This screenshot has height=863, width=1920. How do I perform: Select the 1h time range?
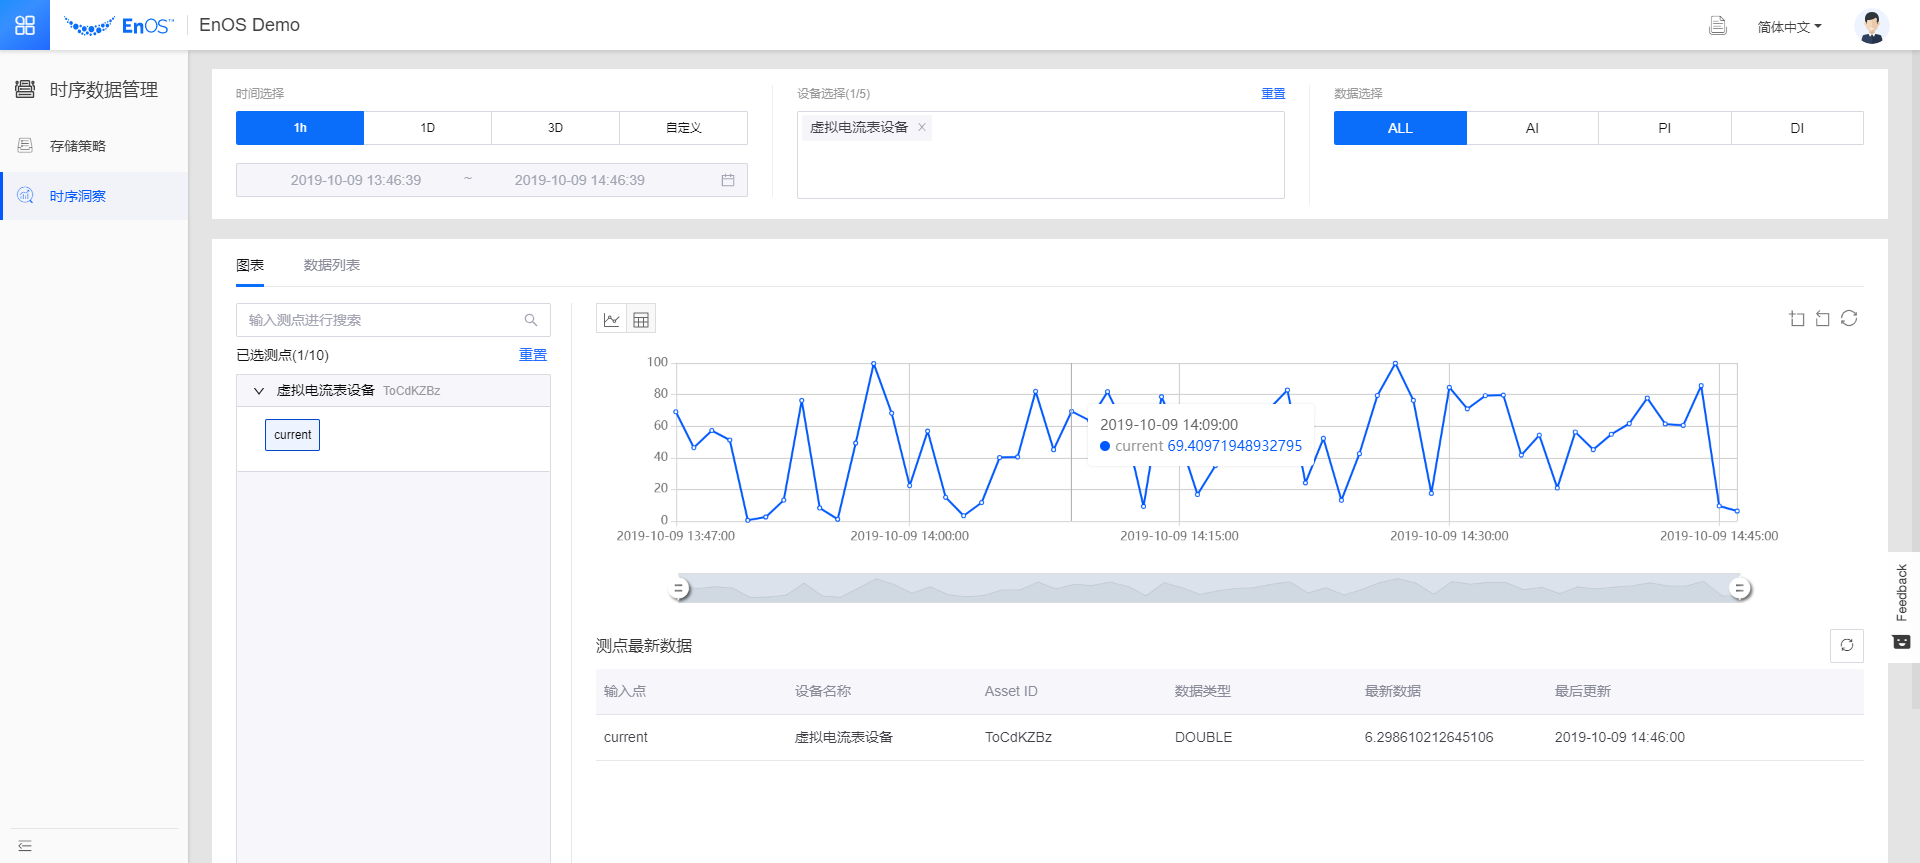click(300, 128)
